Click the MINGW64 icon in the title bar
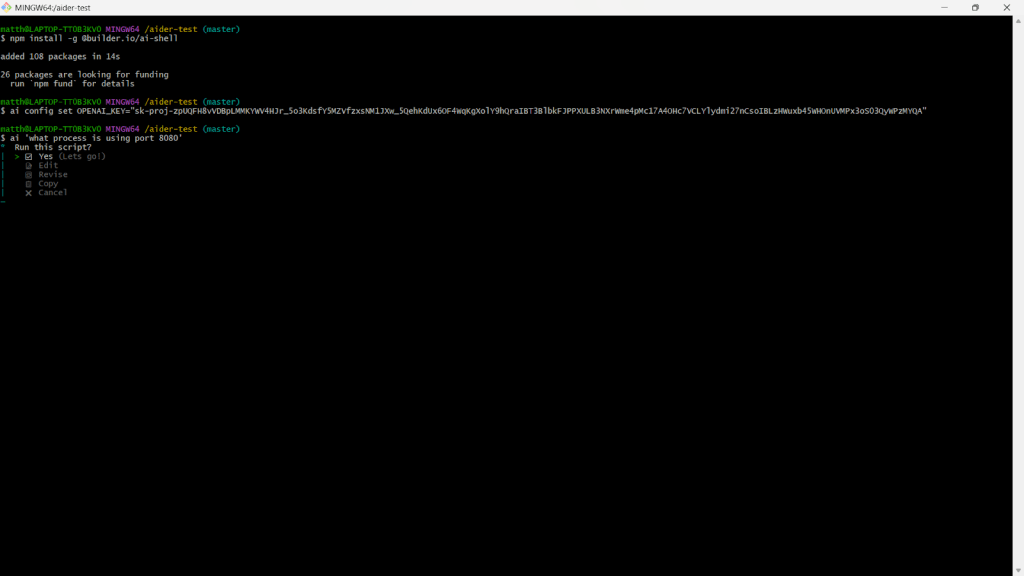This screenshot has width=1024, height=576. [x=8, y=7]
